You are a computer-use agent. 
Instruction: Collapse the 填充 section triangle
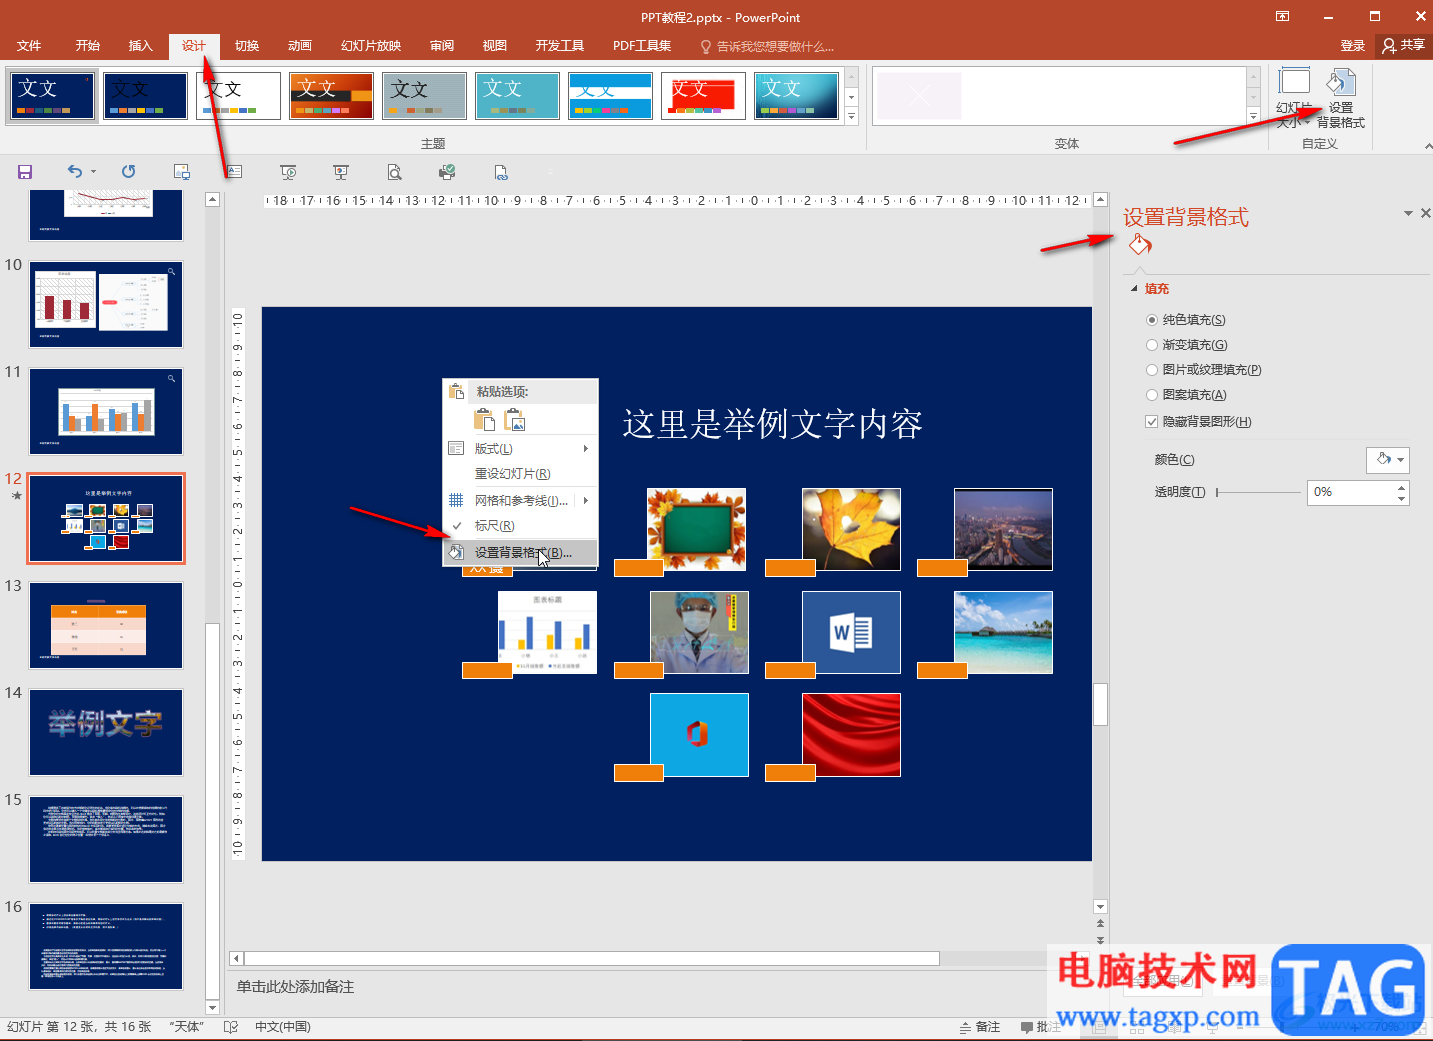tap(1134, 289)
